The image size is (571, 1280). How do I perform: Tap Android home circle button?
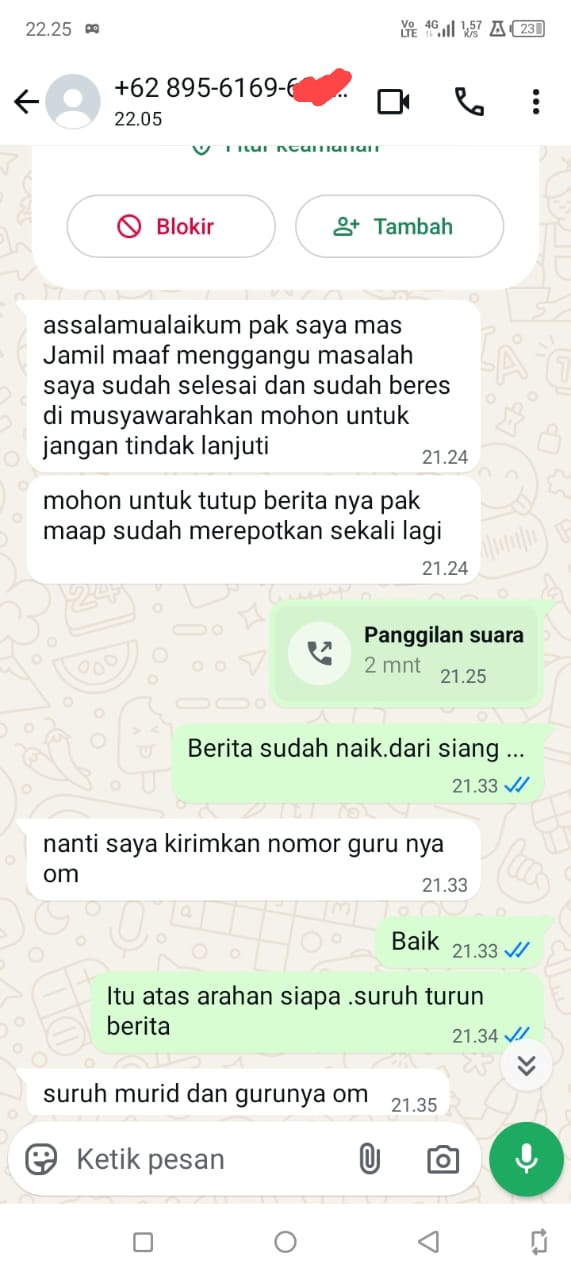[285, 1242]
